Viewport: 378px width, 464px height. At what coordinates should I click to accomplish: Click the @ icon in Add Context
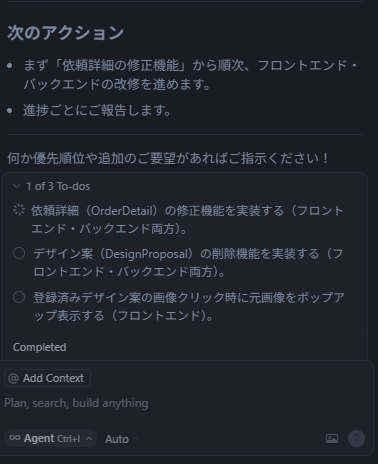point(13,378)
